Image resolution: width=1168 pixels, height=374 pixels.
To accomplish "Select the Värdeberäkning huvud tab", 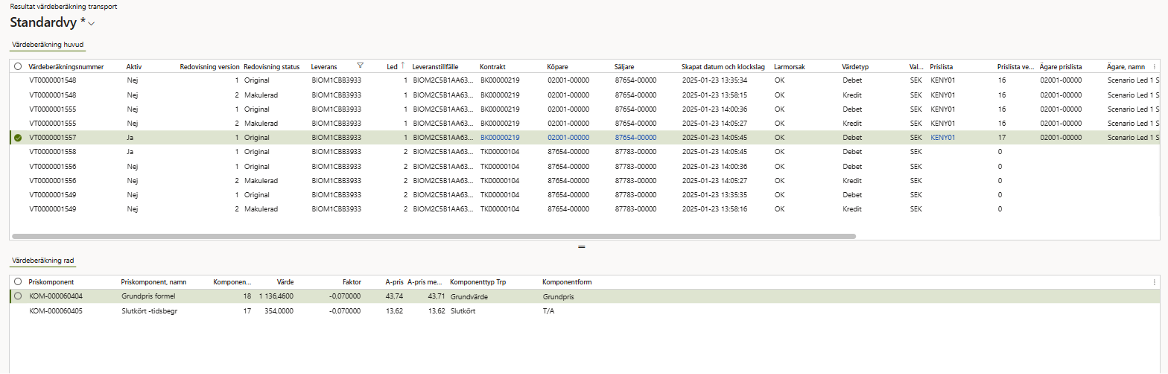I will [x=48, y=45].
